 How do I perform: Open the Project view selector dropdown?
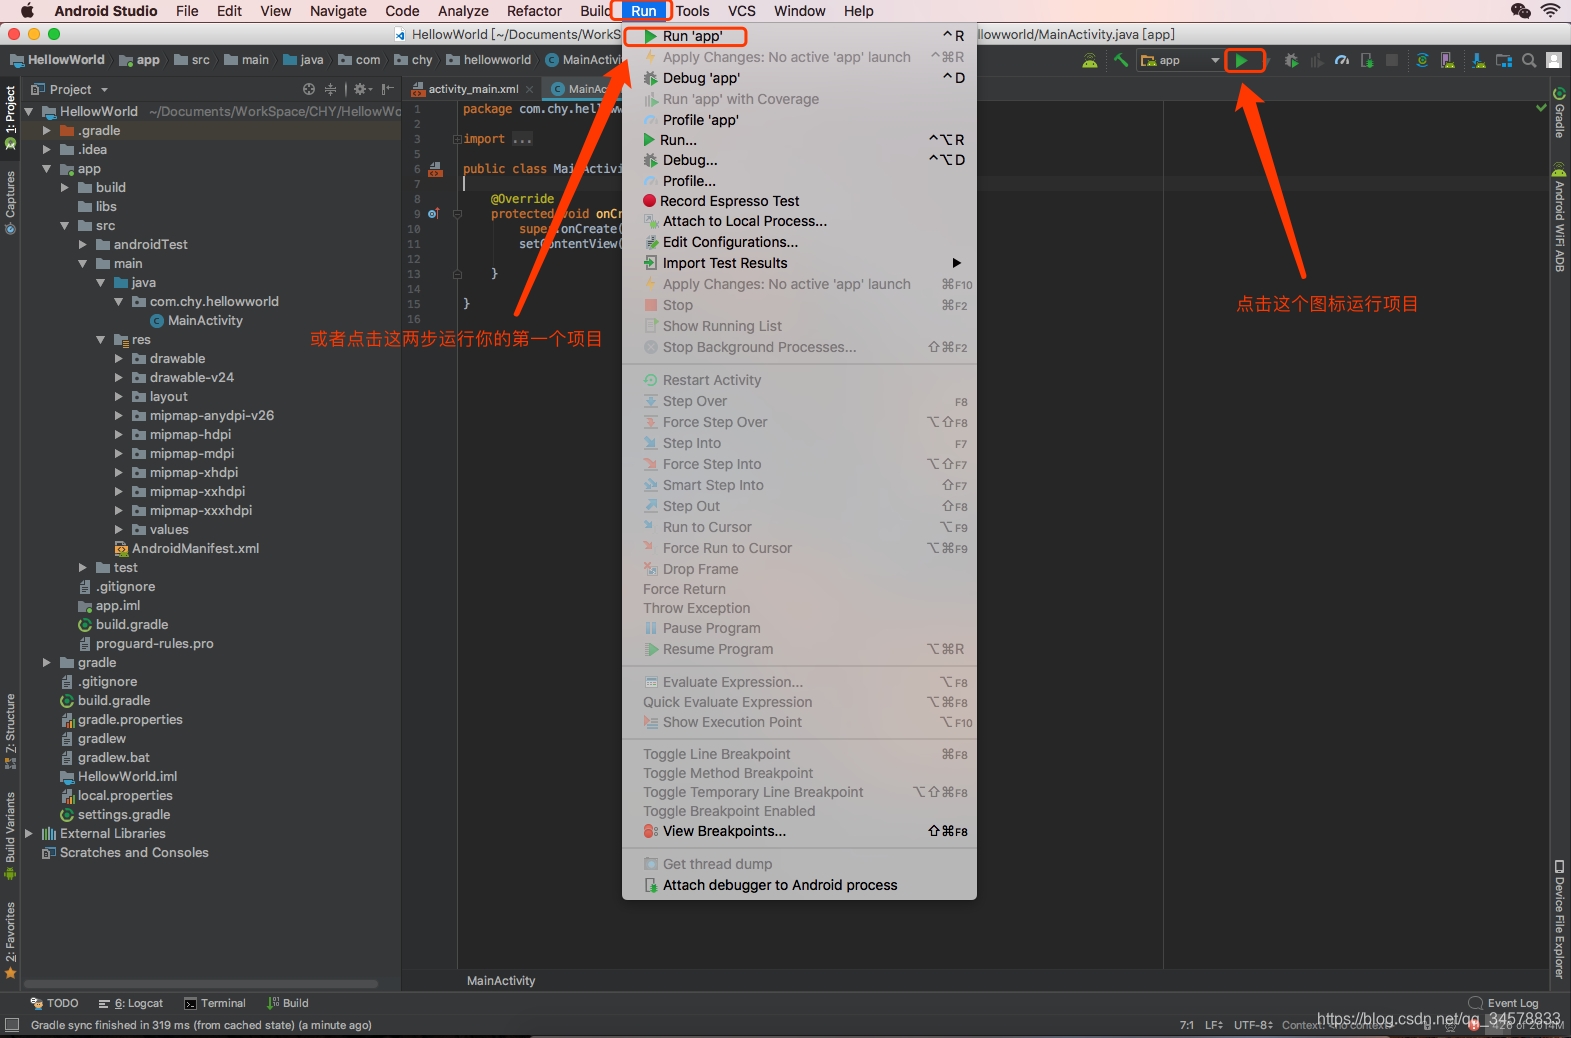(70, 89)
